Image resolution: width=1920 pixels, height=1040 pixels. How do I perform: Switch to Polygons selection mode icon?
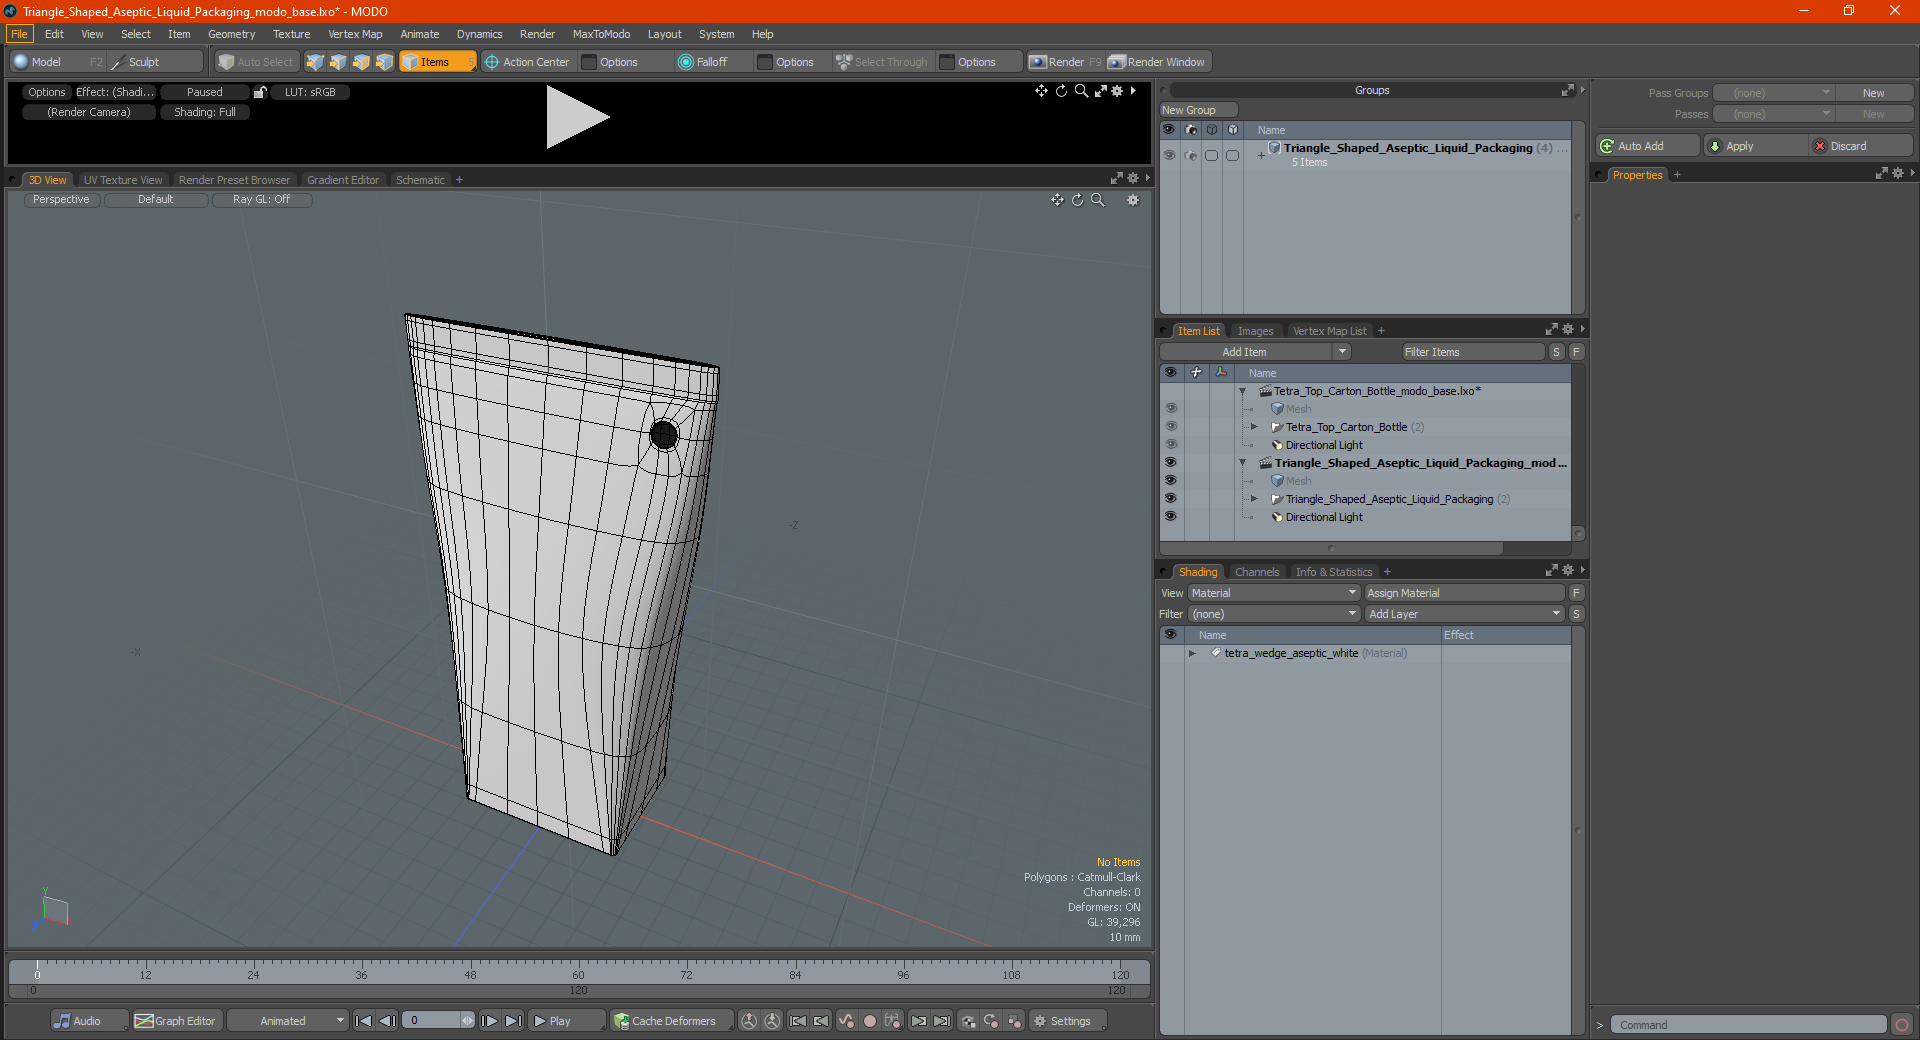(x=361, y=62)
